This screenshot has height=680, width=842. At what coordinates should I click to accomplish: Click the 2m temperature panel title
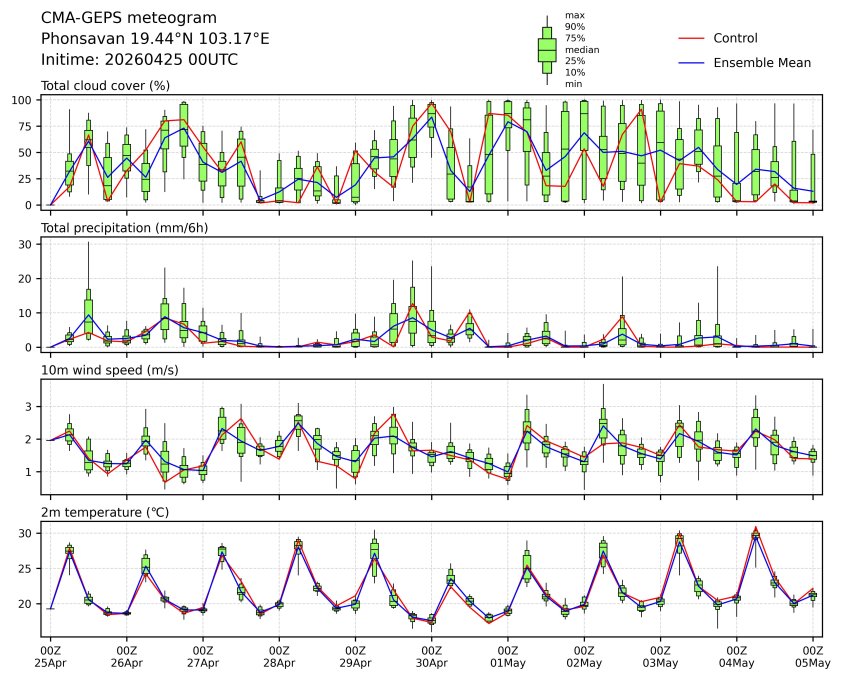(102, 512)
